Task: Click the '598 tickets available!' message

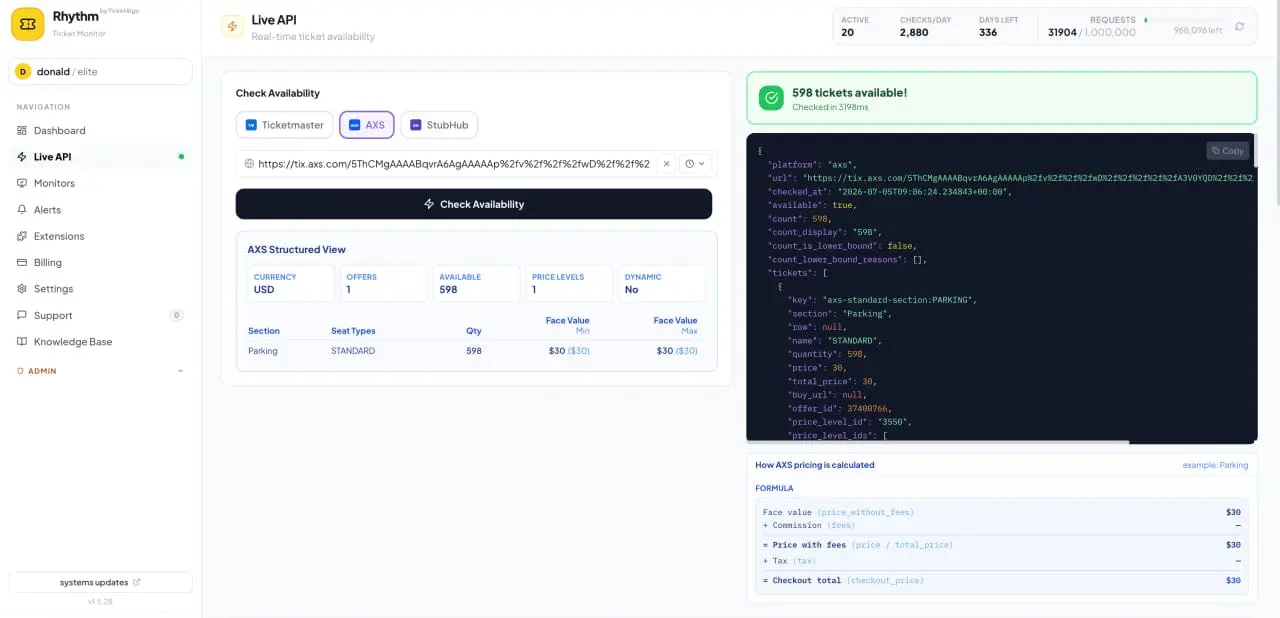Action: [850, 92]
